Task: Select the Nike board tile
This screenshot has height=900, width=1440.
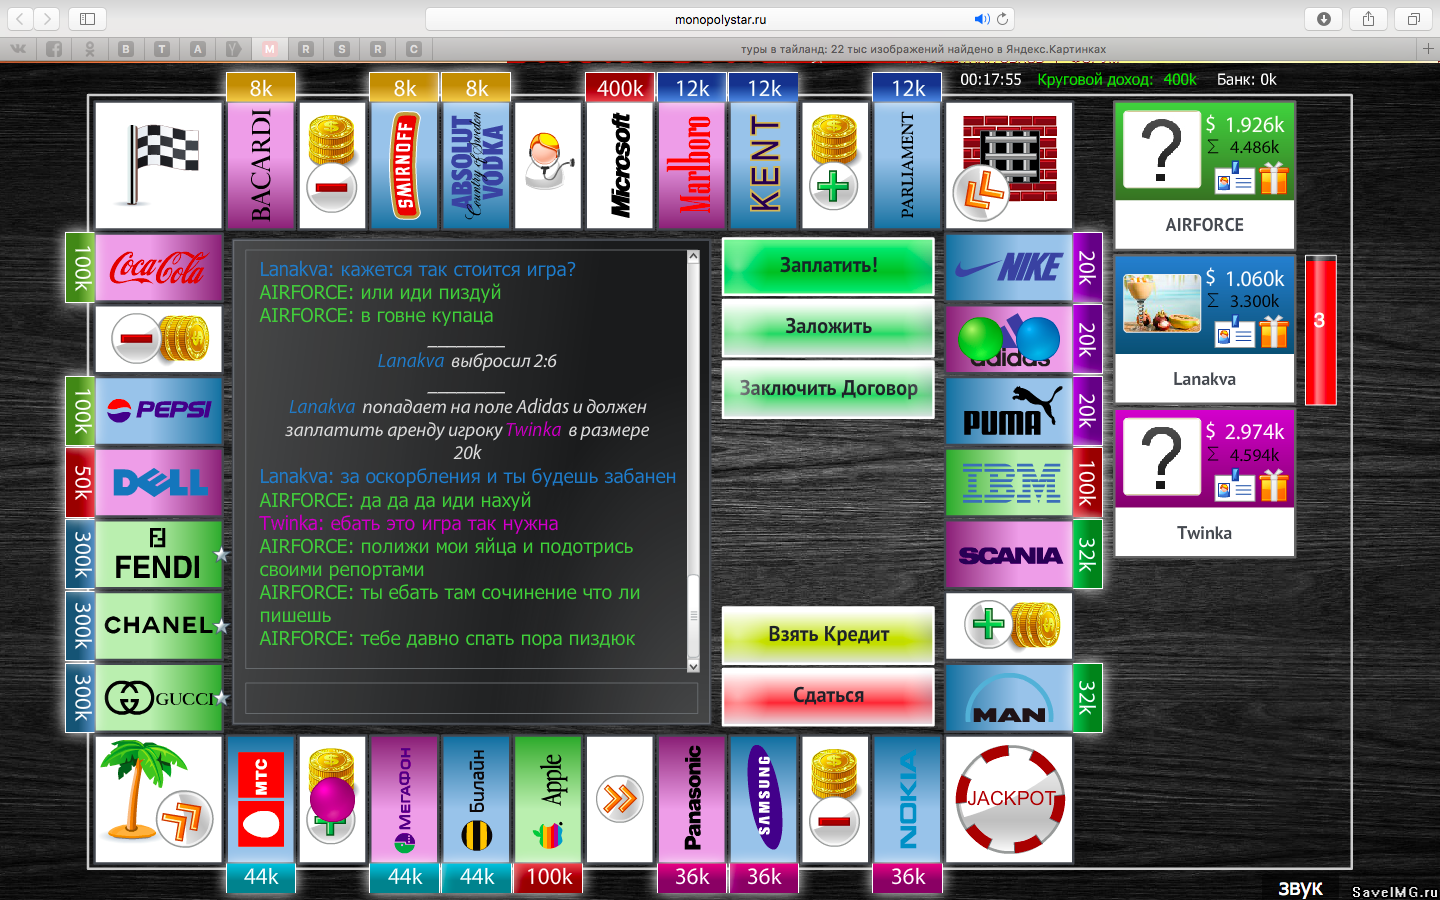Action: (x=1009, y=268)
